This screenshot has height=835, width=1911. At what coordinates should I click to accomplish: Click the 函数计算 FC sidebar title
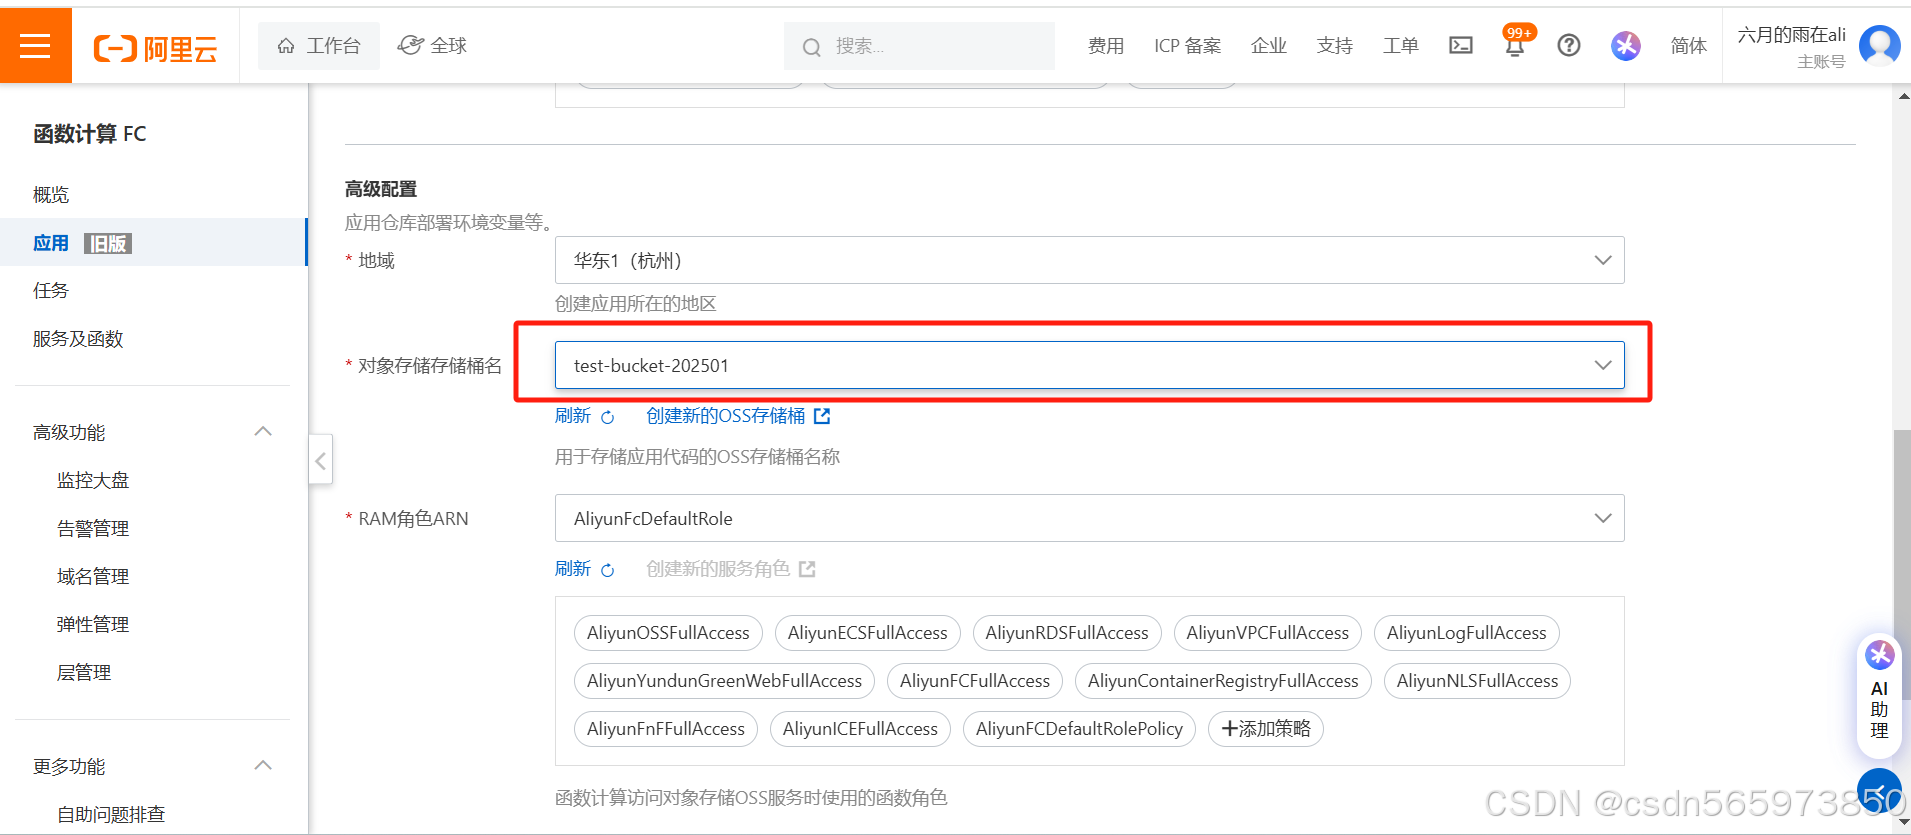point(90,134)
